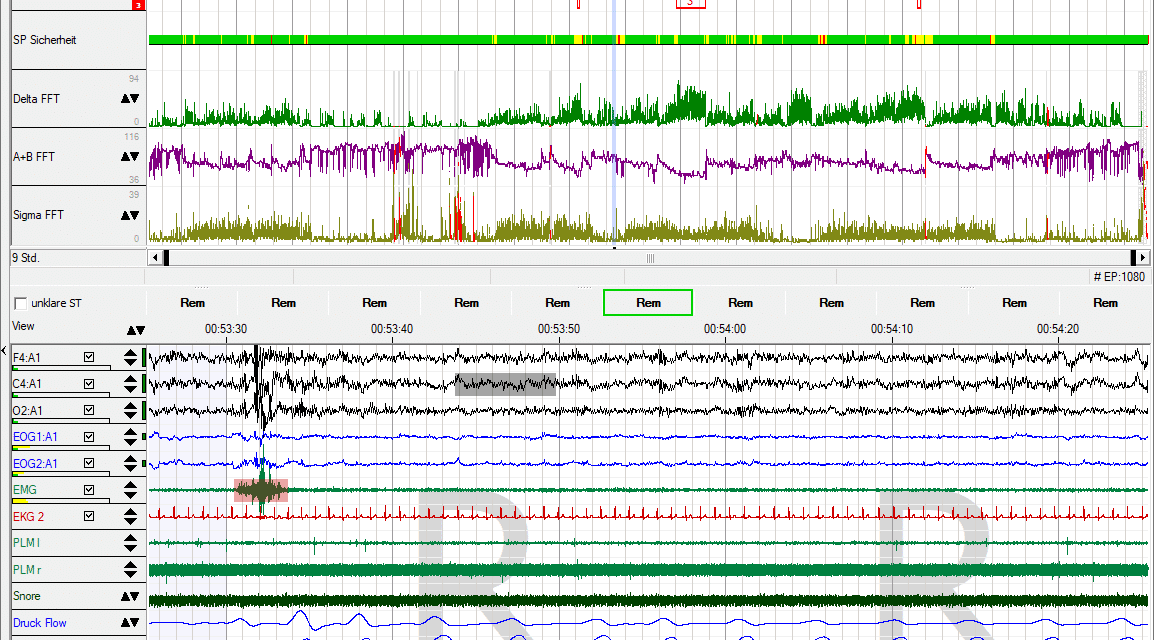
Task: Click the up arrow beside C4:A1
Action: coord(130,379)
